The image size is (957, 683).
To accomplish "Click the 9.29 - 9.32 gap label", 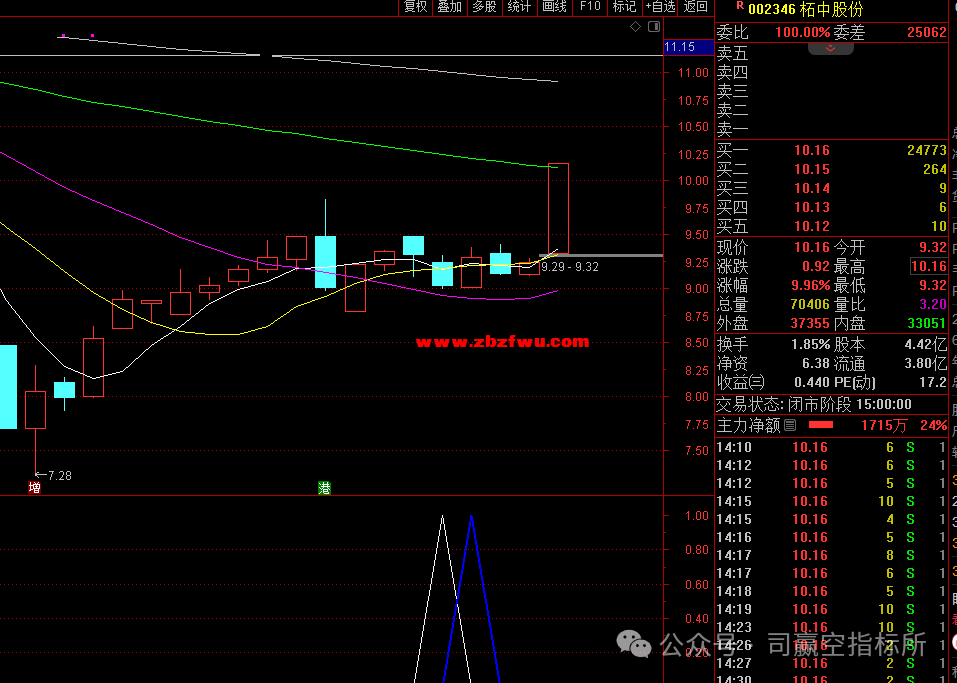I will click(x=569, y=267).
